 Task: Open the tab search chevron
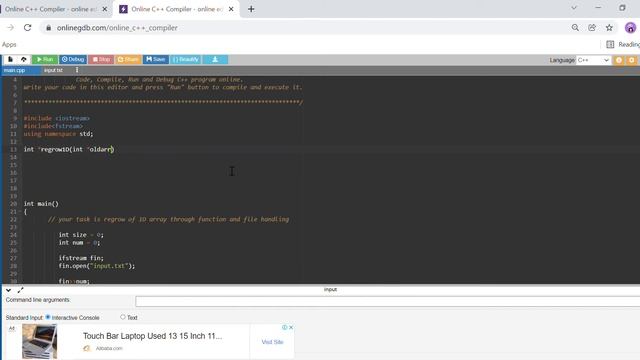pyautogui.click(x=574, y=8)
